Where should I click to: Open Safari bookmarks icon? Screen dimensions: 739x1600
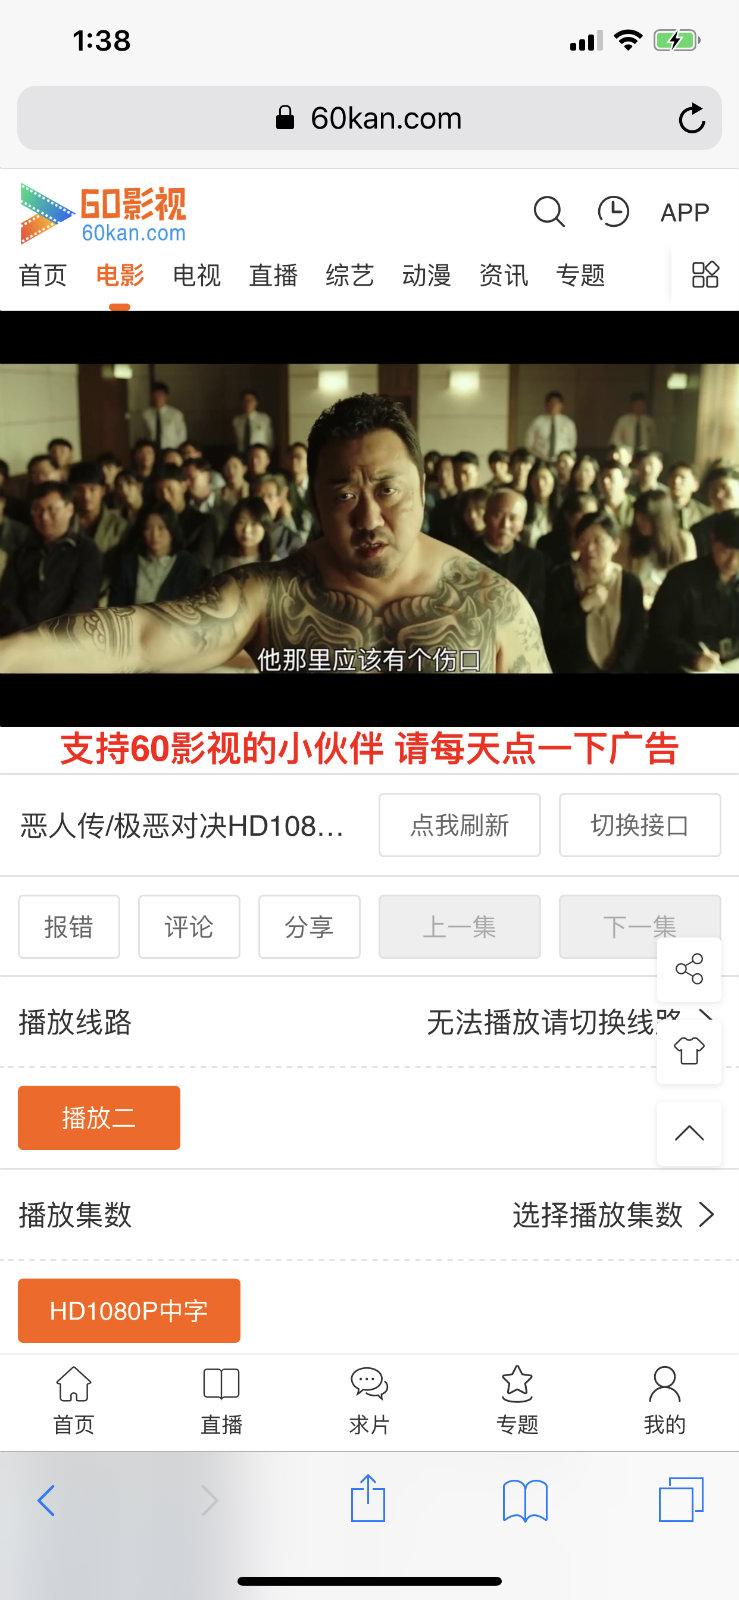pos(525,1500)
